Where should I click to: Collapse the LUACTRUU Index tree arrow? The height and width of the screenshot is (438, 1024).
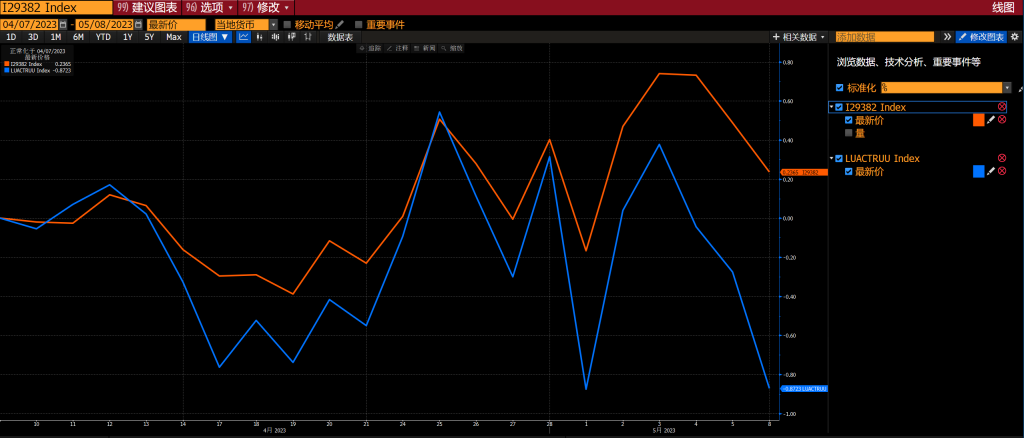tap(831, 159)
